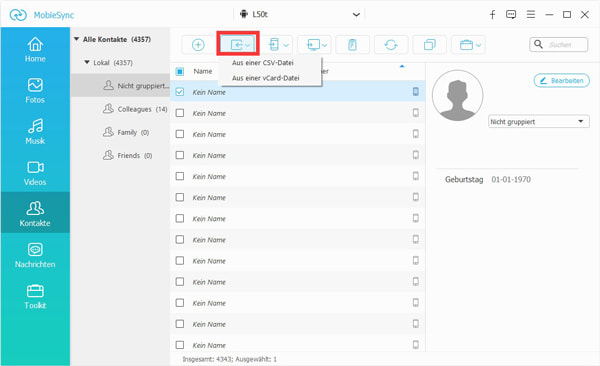
Task: Click the de-duplicate contacts icon
Action: [430, 45]
